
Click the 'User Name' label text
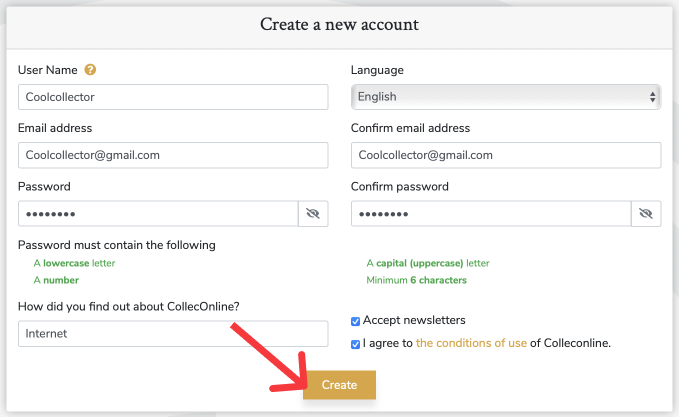coord(48,70)
